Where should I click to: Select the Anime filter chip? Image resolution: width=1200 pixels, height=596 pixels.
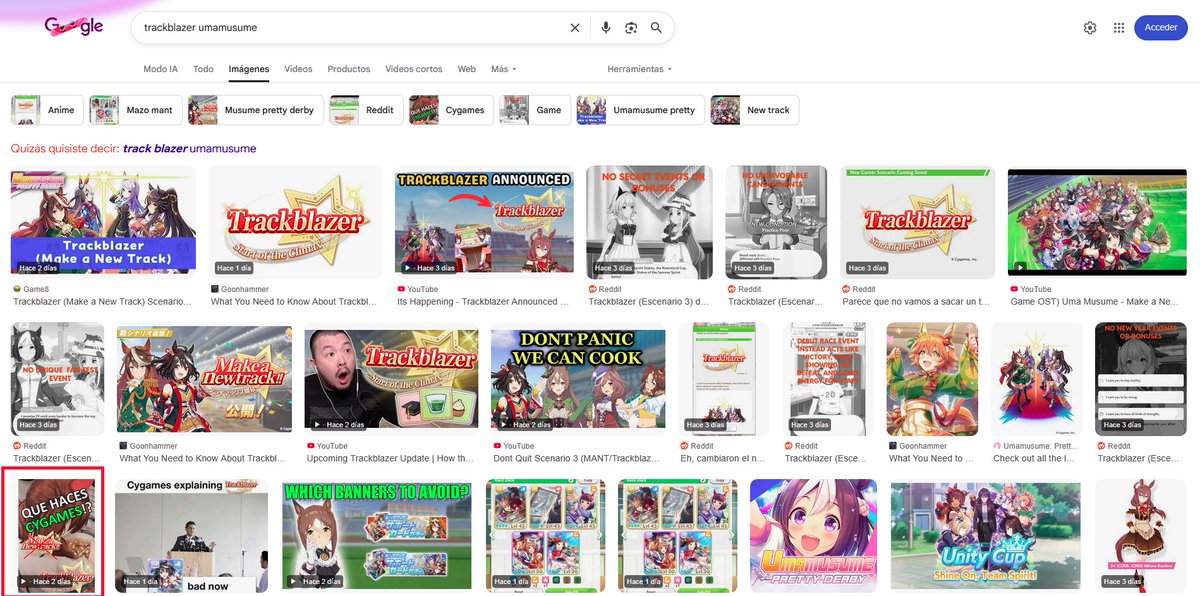46,110
